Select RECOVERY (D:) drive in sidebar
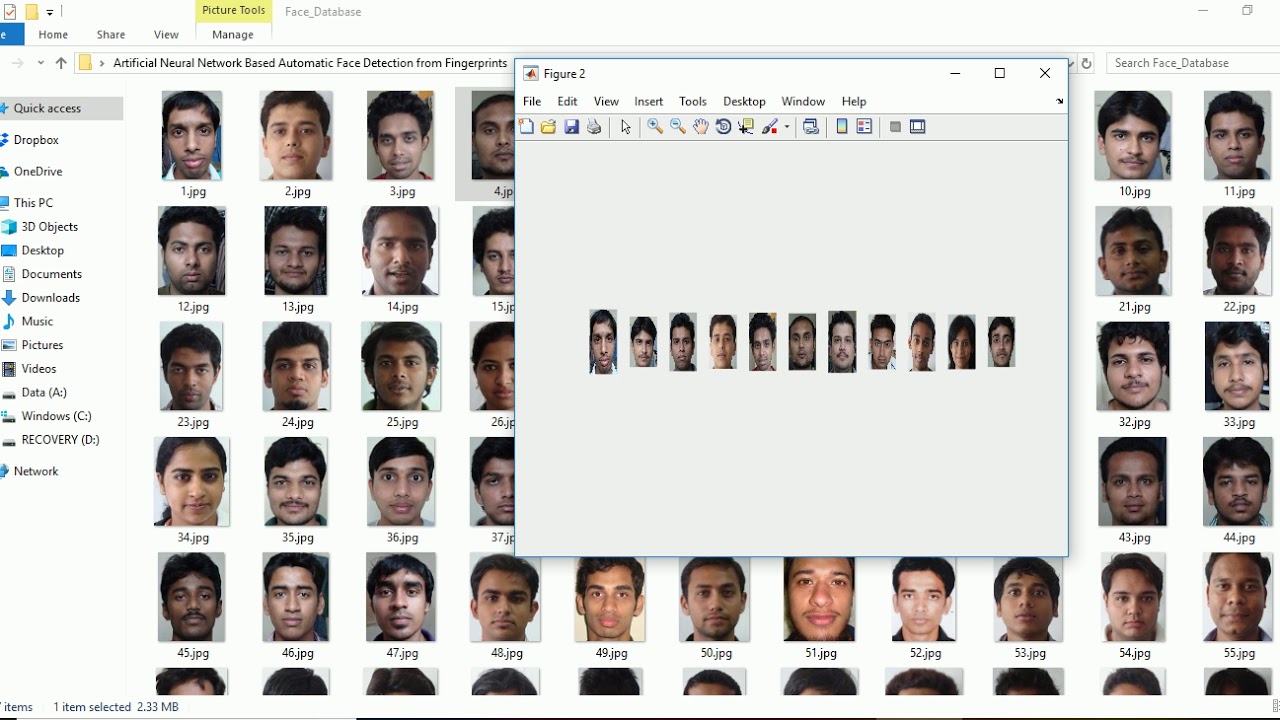Screen dimensions: 1280x720 (x=60, y=439)
